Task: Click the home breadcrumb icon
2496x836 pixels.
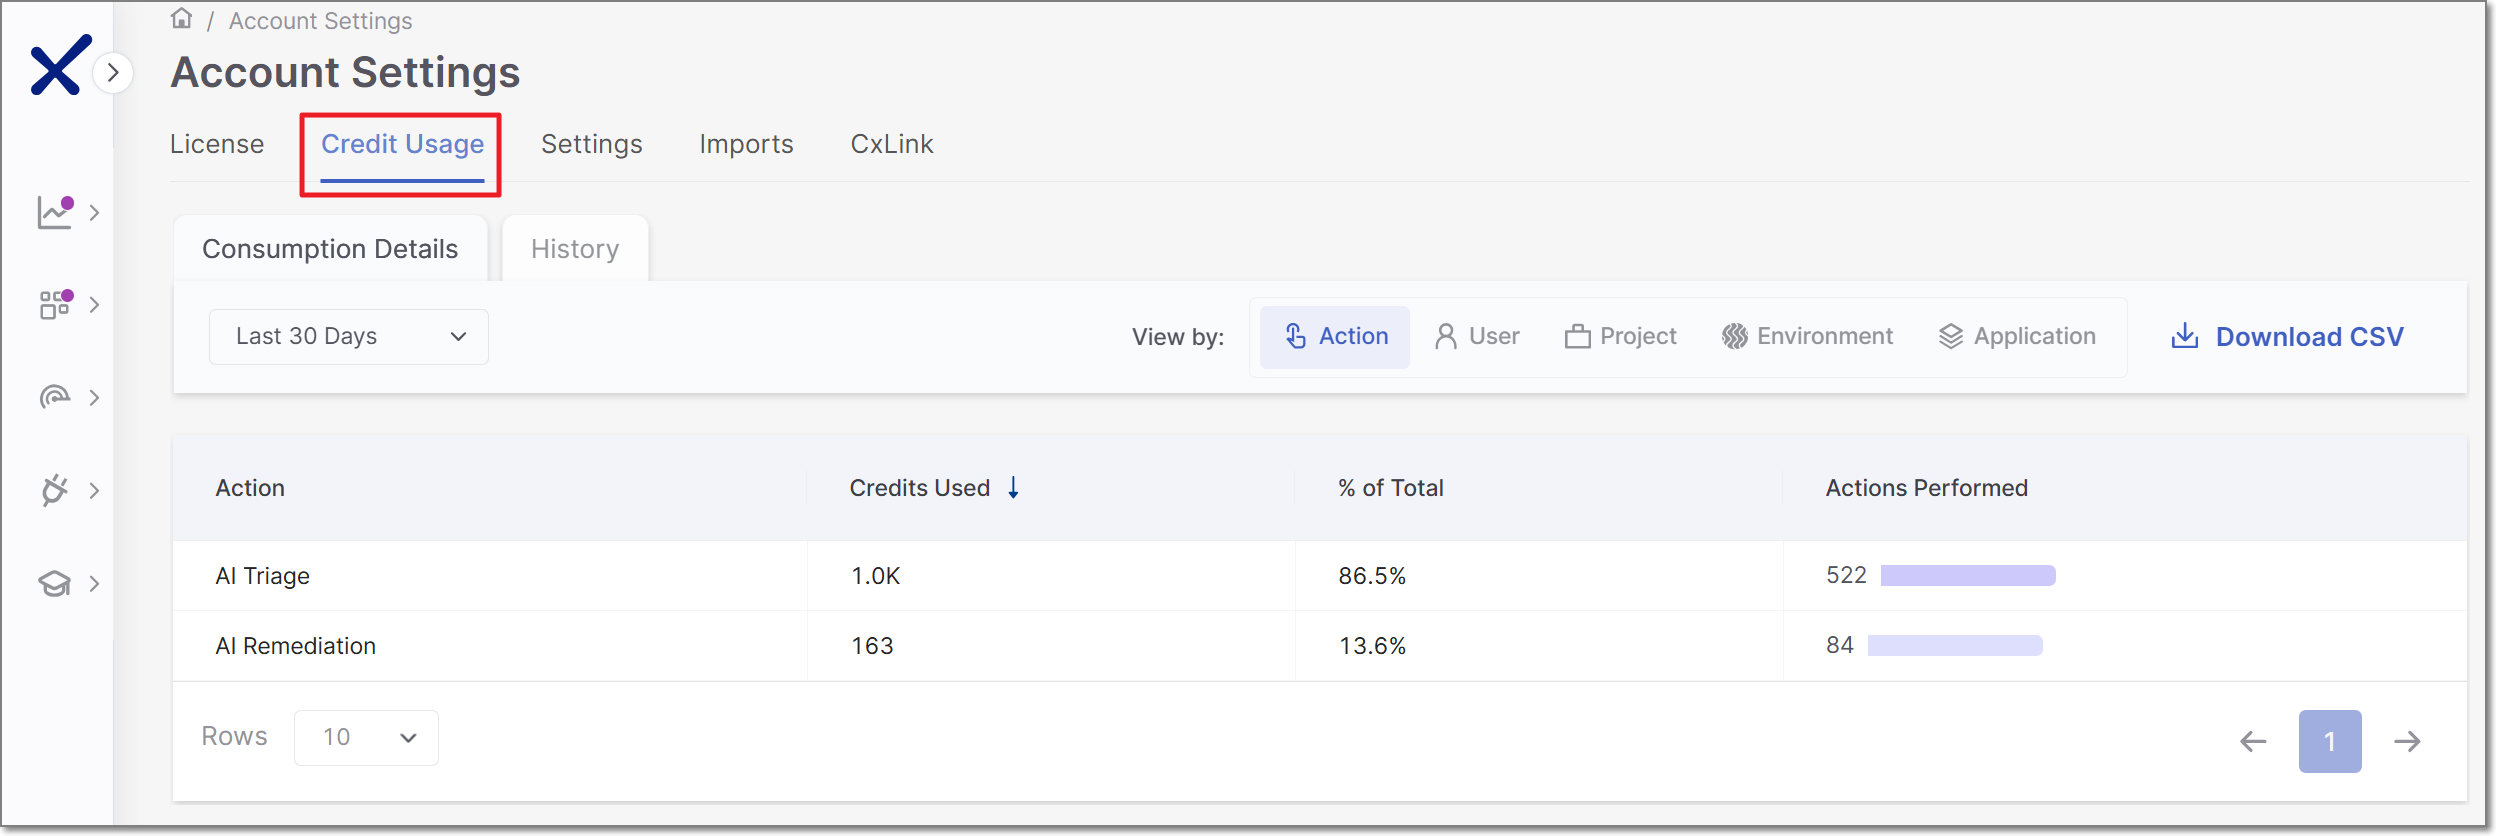Action: coord(181,19)
